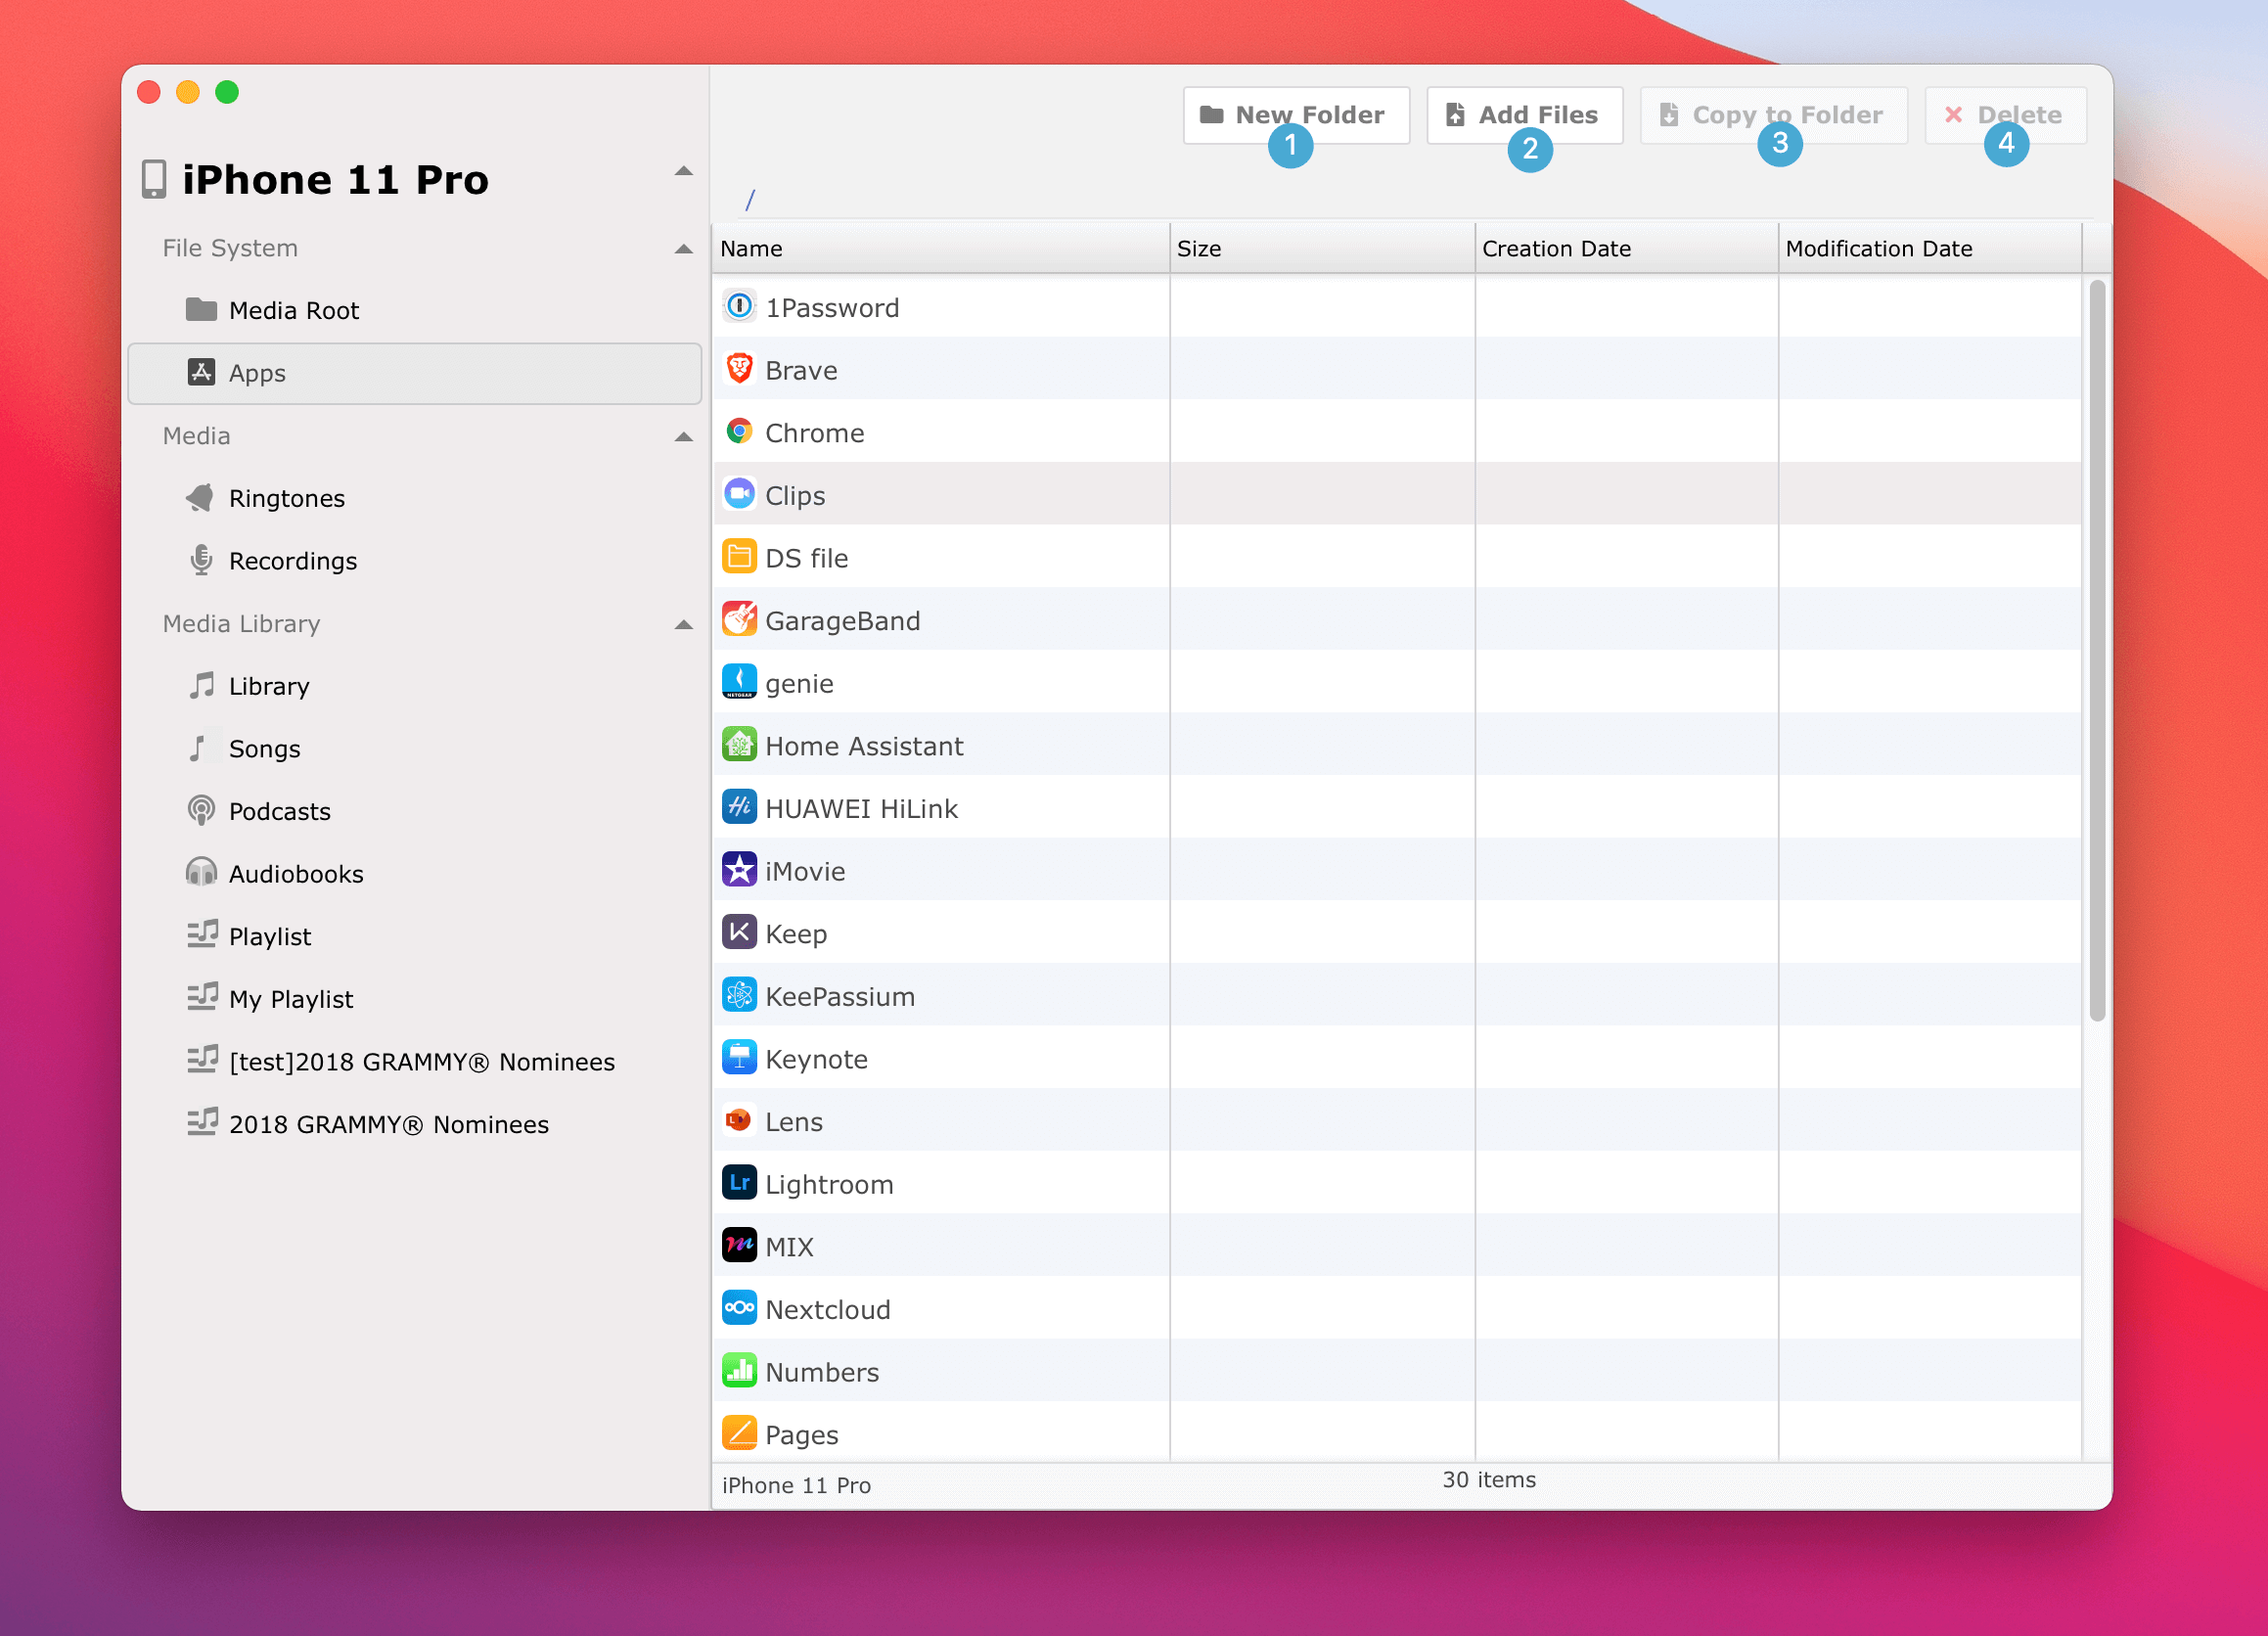Click the Nextcloud icon
2268x1636 pixels.
739,1308
